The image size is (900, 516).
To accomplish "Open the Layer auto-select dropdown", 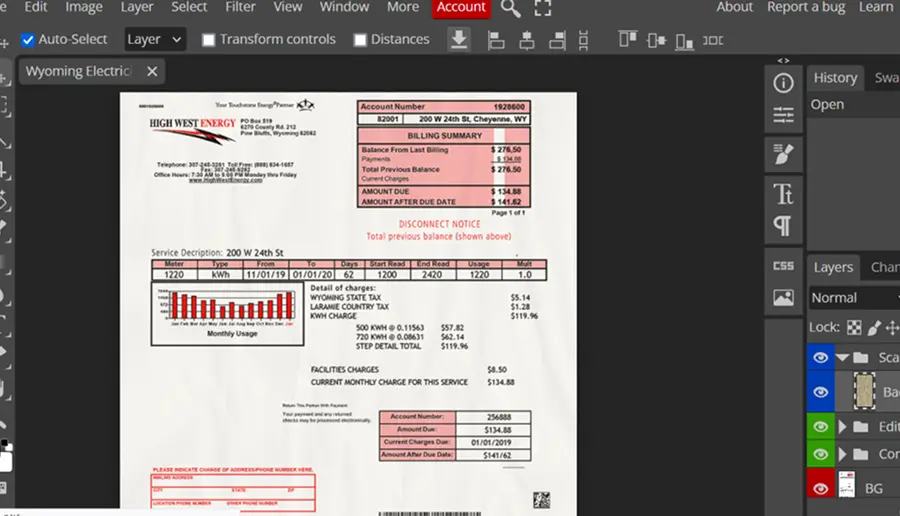I will (x=154, y=40).
